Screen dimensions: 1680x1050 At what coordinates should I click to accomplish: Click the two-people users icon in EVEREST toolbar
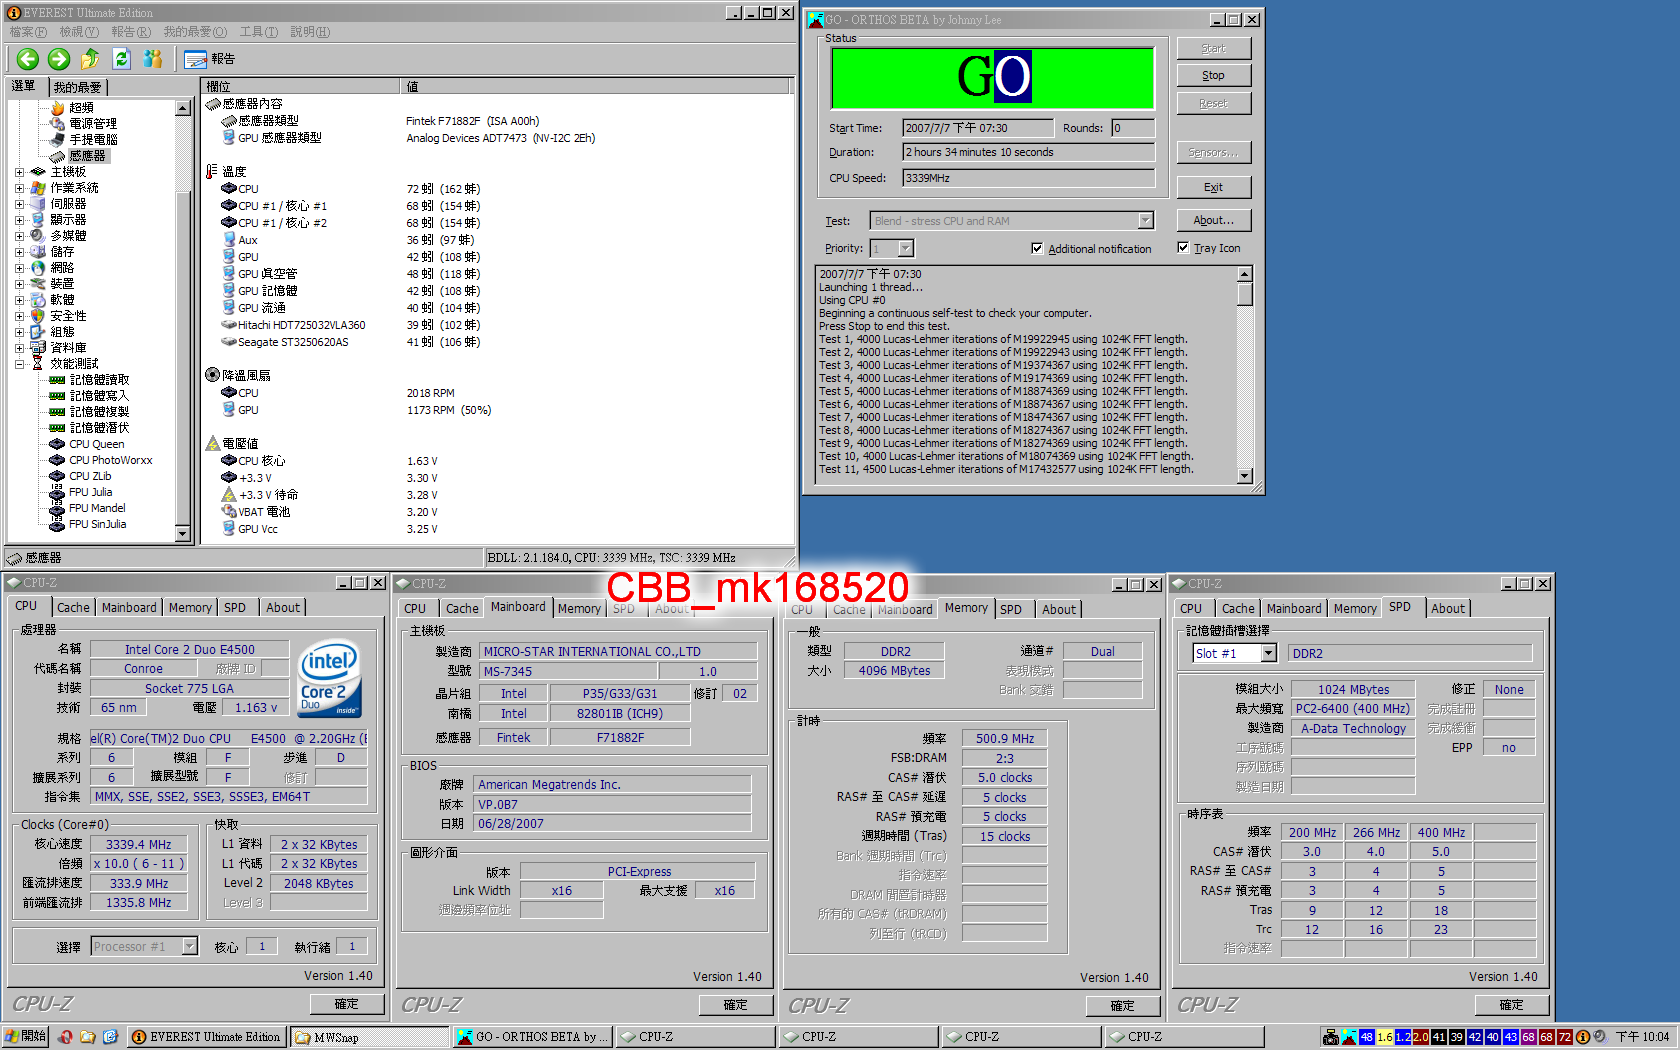(152, 59)
